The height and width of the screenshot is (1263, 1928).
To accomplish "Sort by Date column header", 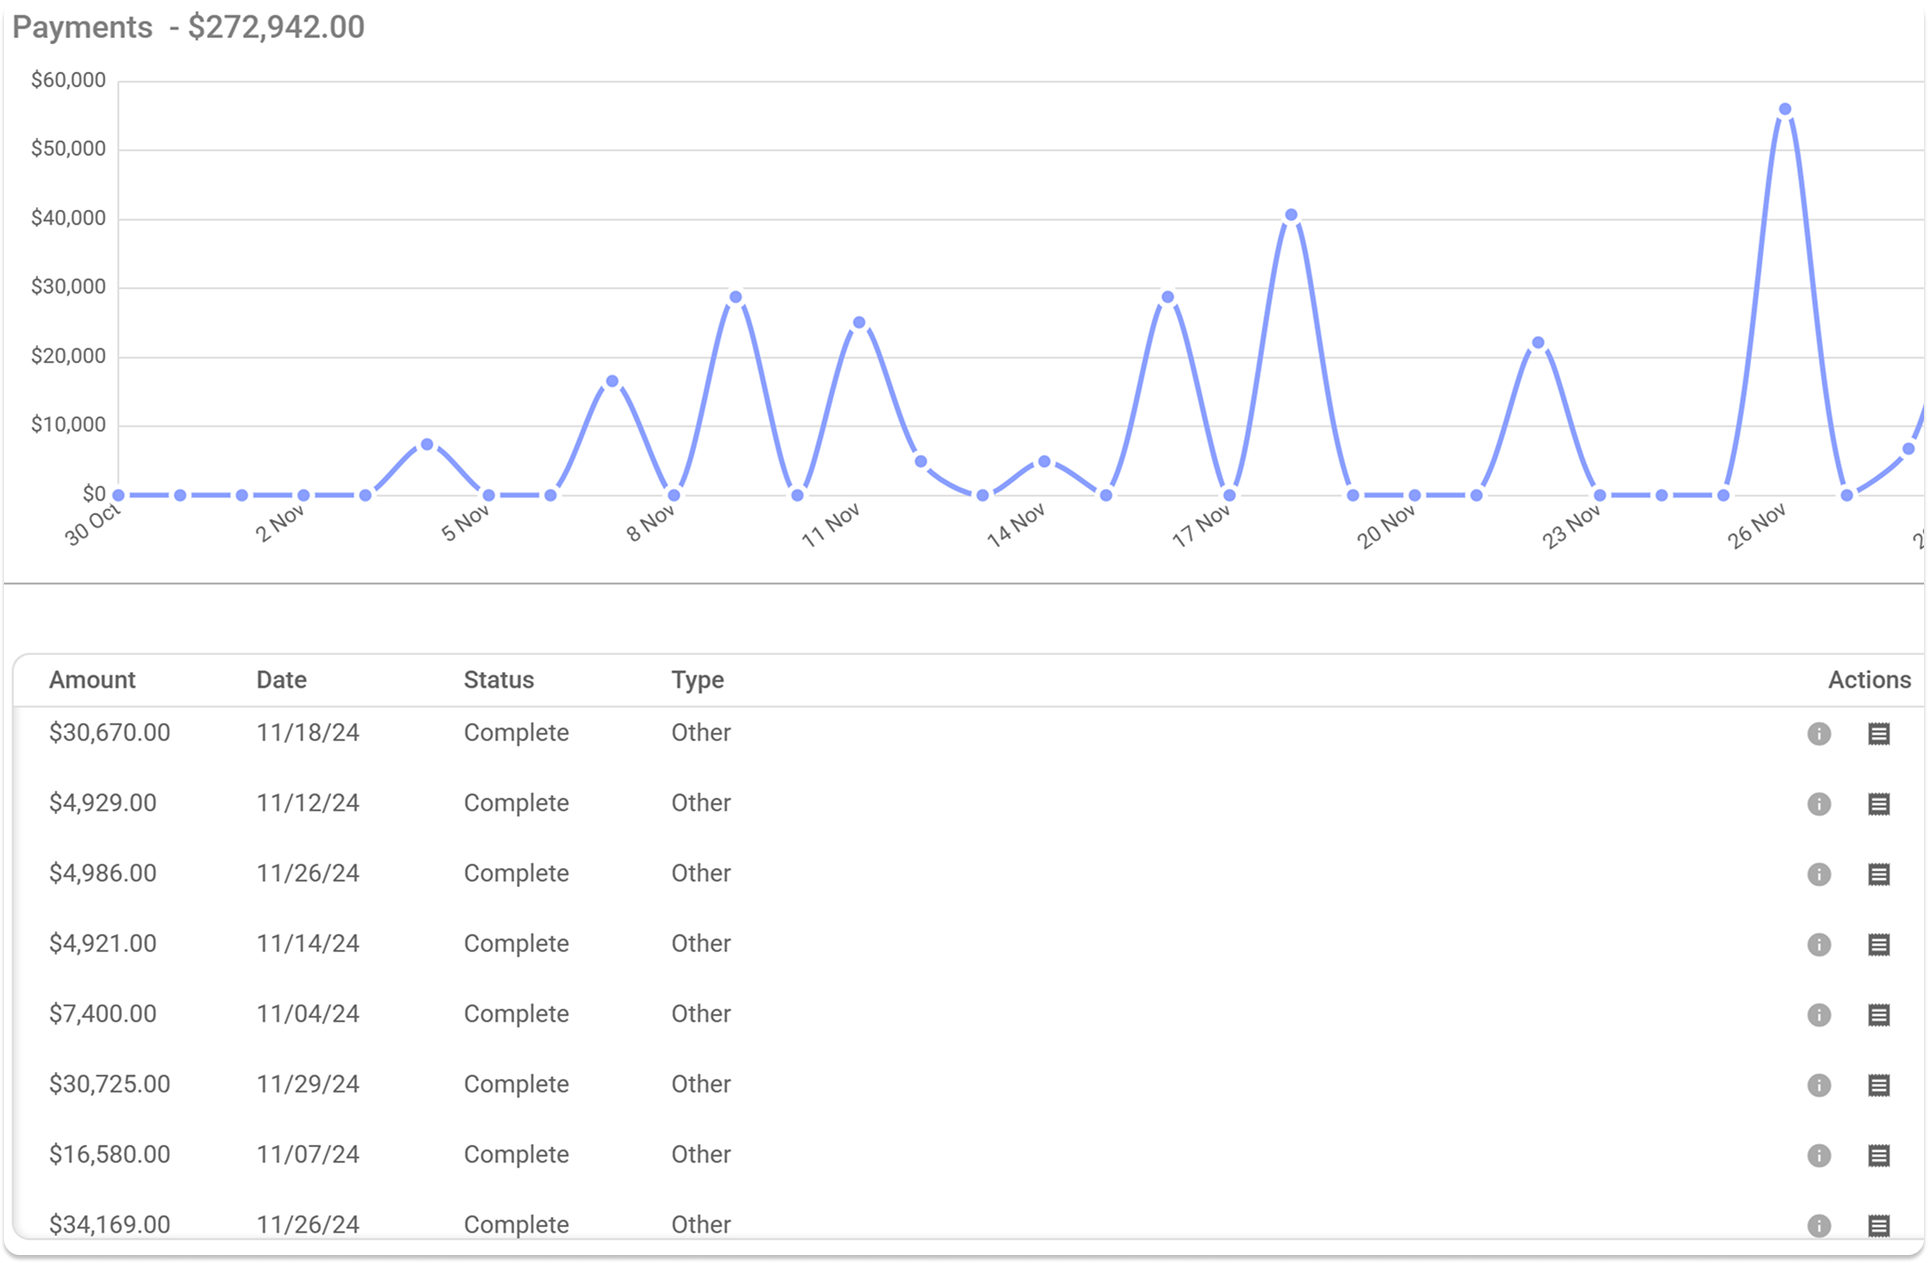I will pyautogui.click(x=281, y=680).
